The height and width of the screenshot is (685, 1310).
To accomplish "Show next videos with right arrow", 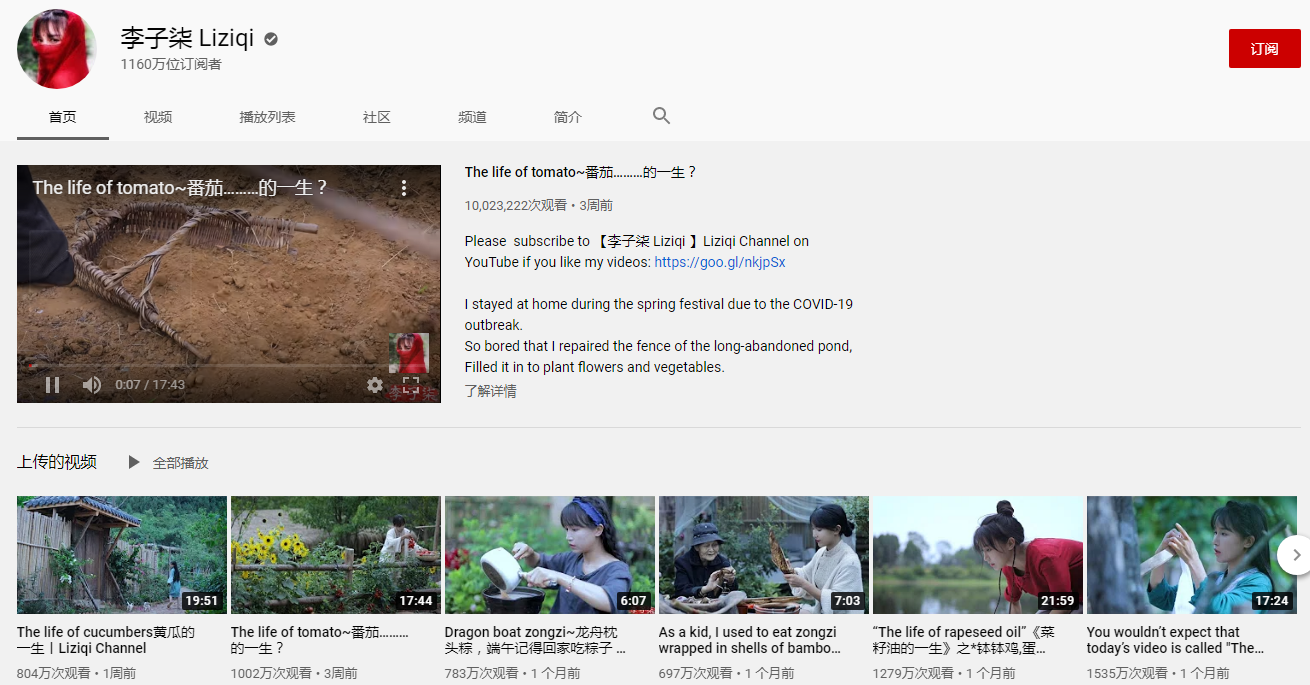I will point(1296,555).
